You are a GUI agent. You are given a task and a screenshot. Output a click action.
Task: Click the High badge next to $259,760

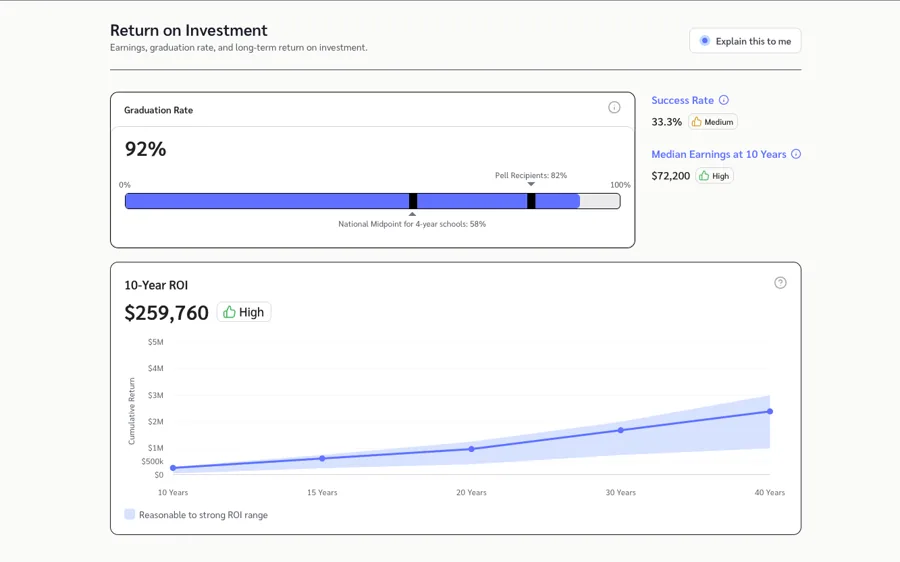[244, 312]
